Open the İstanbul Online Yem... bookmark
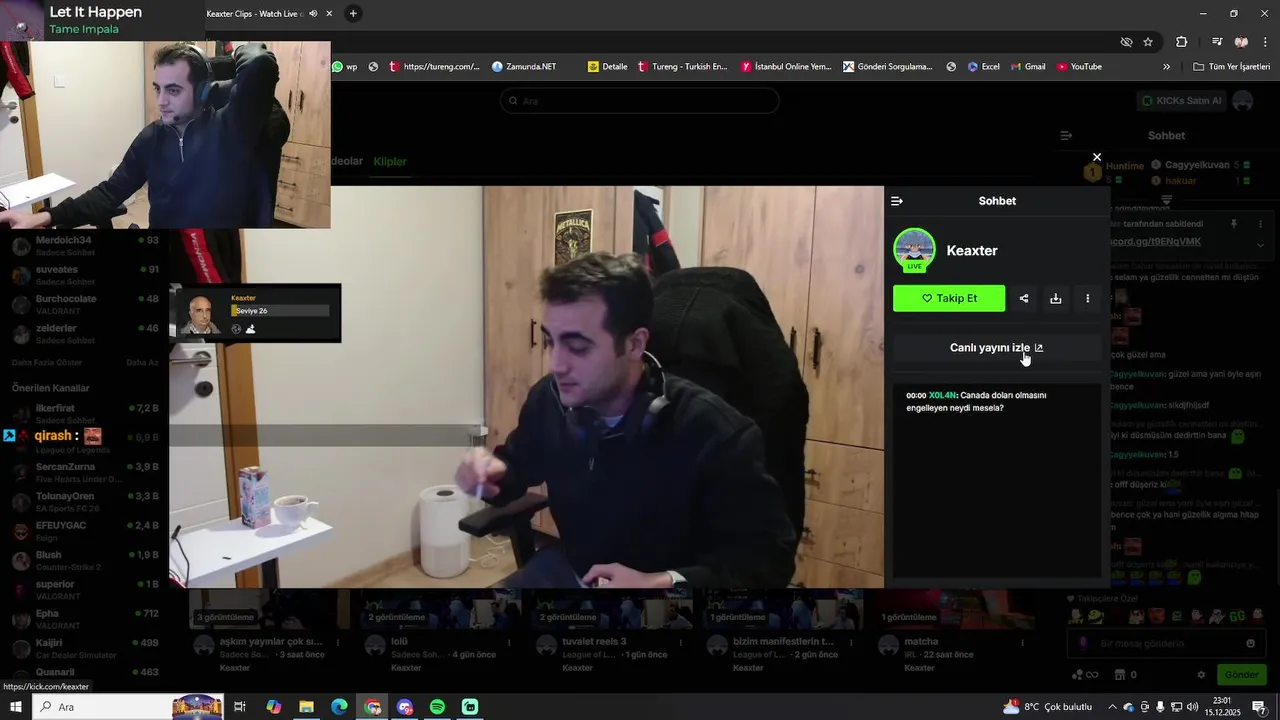The width and height of the screenshot is (1280, 720). pos(786,67)
